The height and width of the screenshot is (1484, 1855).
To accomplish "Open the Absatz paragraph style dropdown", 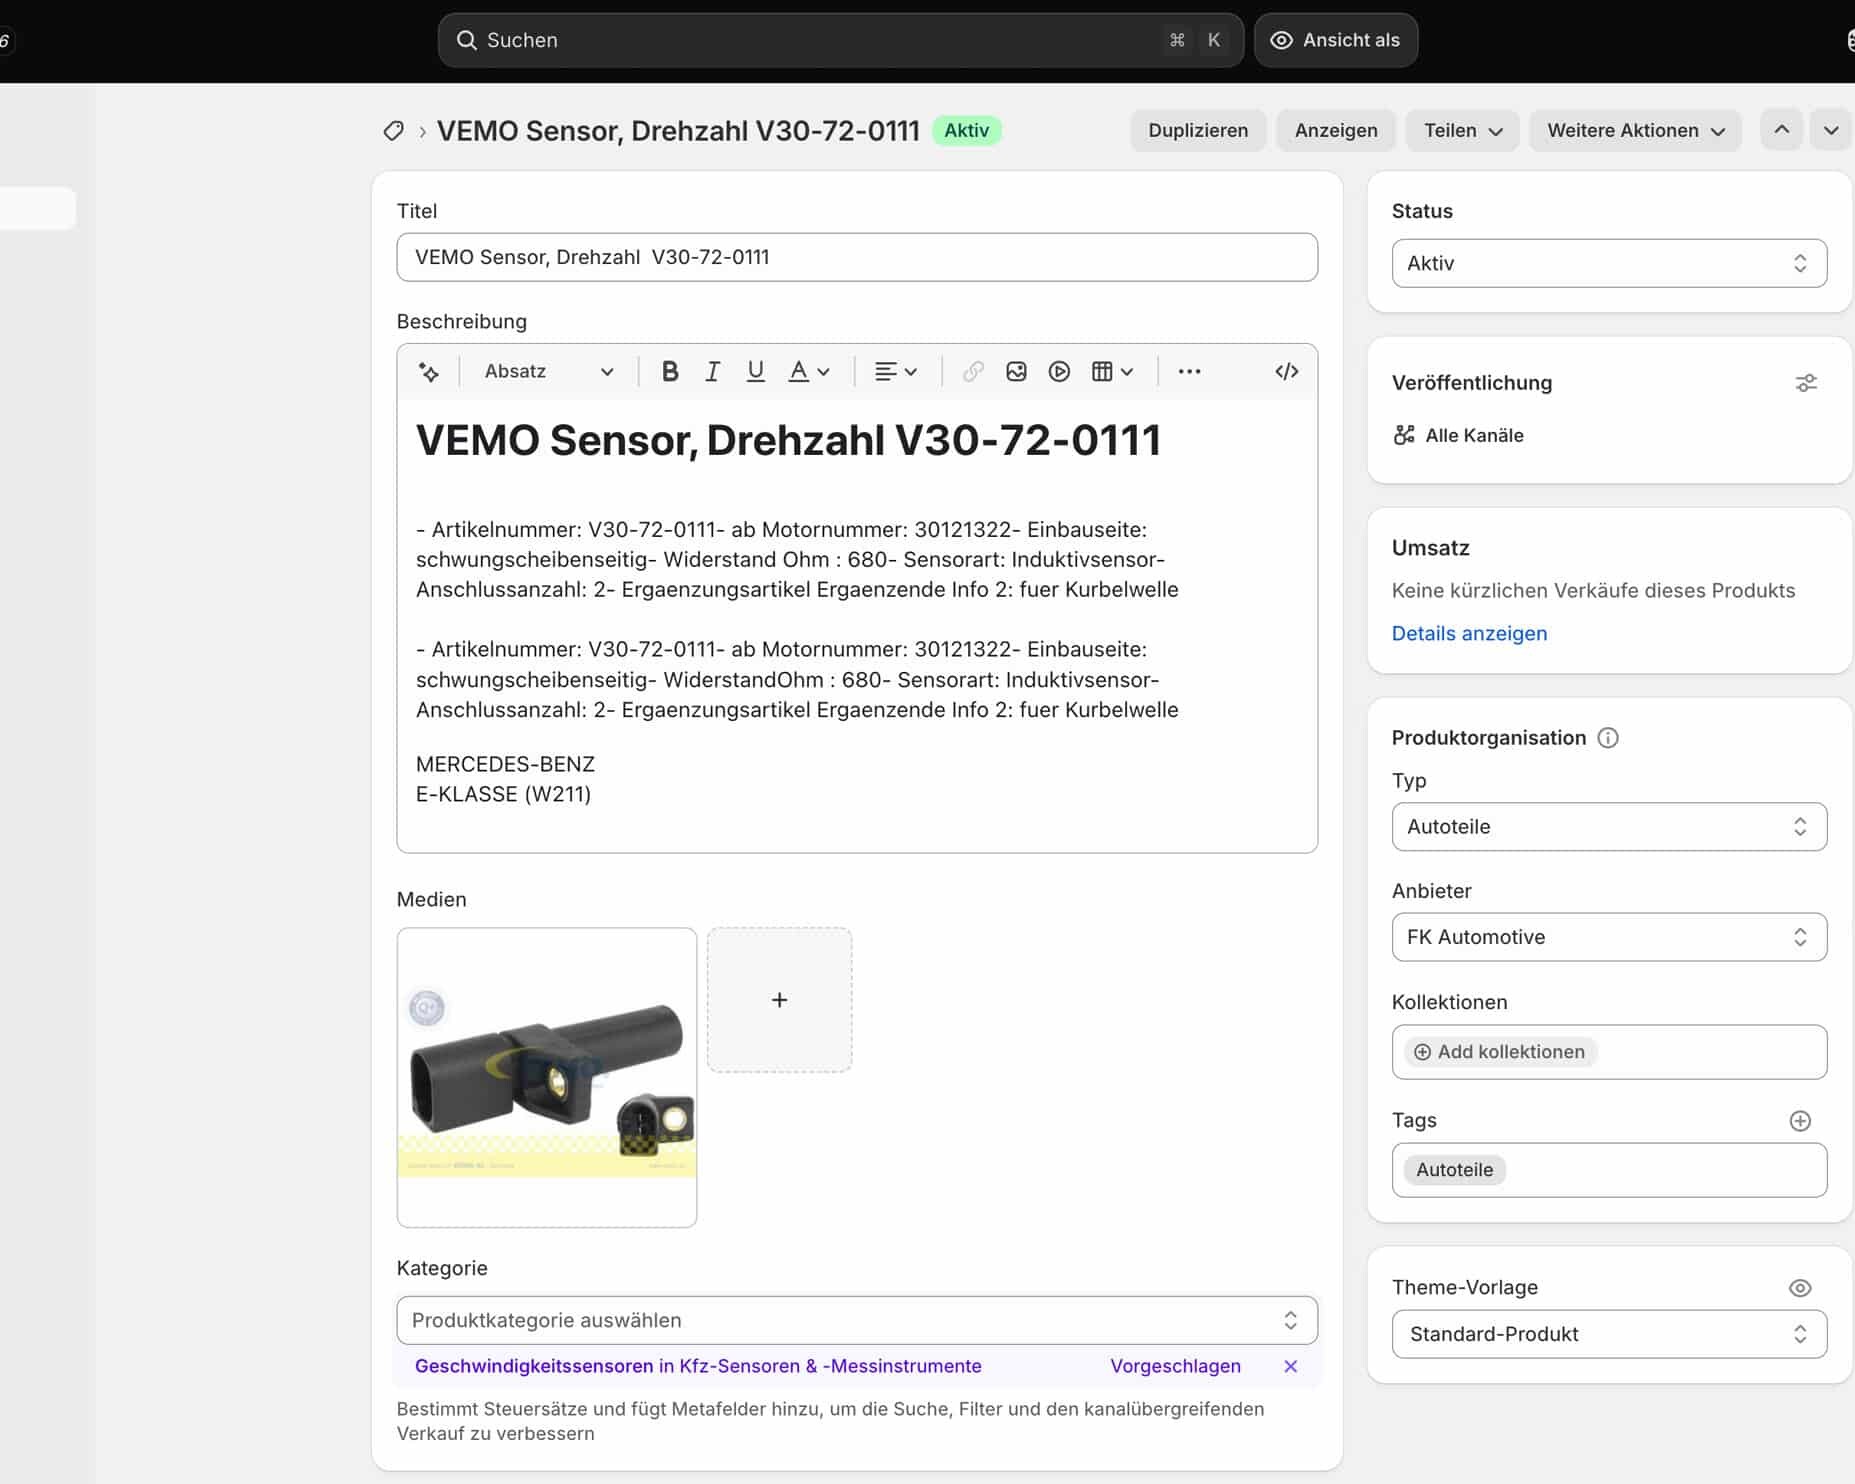I will pos(548,372).
